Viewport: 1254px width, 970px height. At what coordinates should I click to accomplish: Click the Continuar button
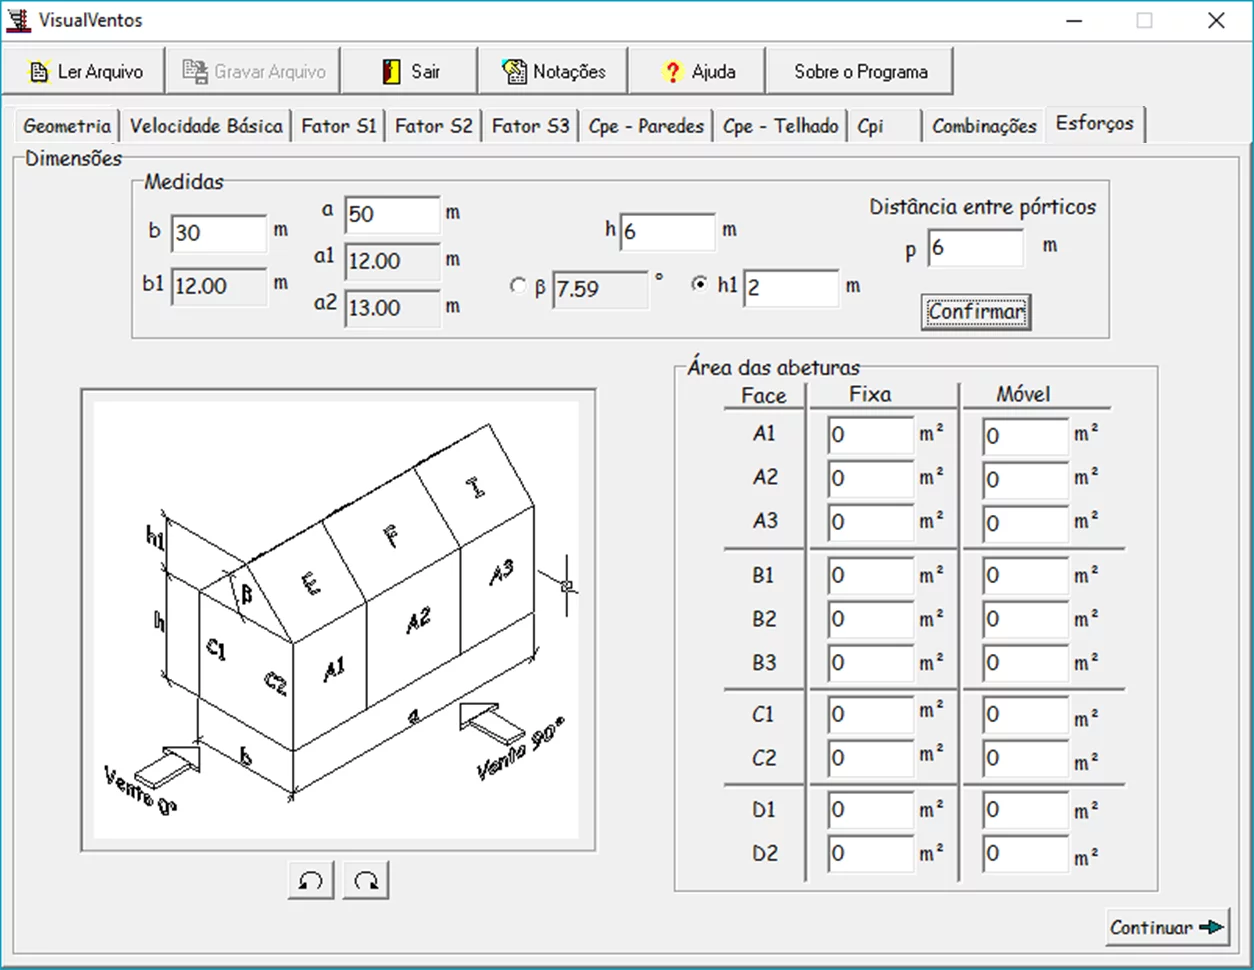tap(1167, 928)
